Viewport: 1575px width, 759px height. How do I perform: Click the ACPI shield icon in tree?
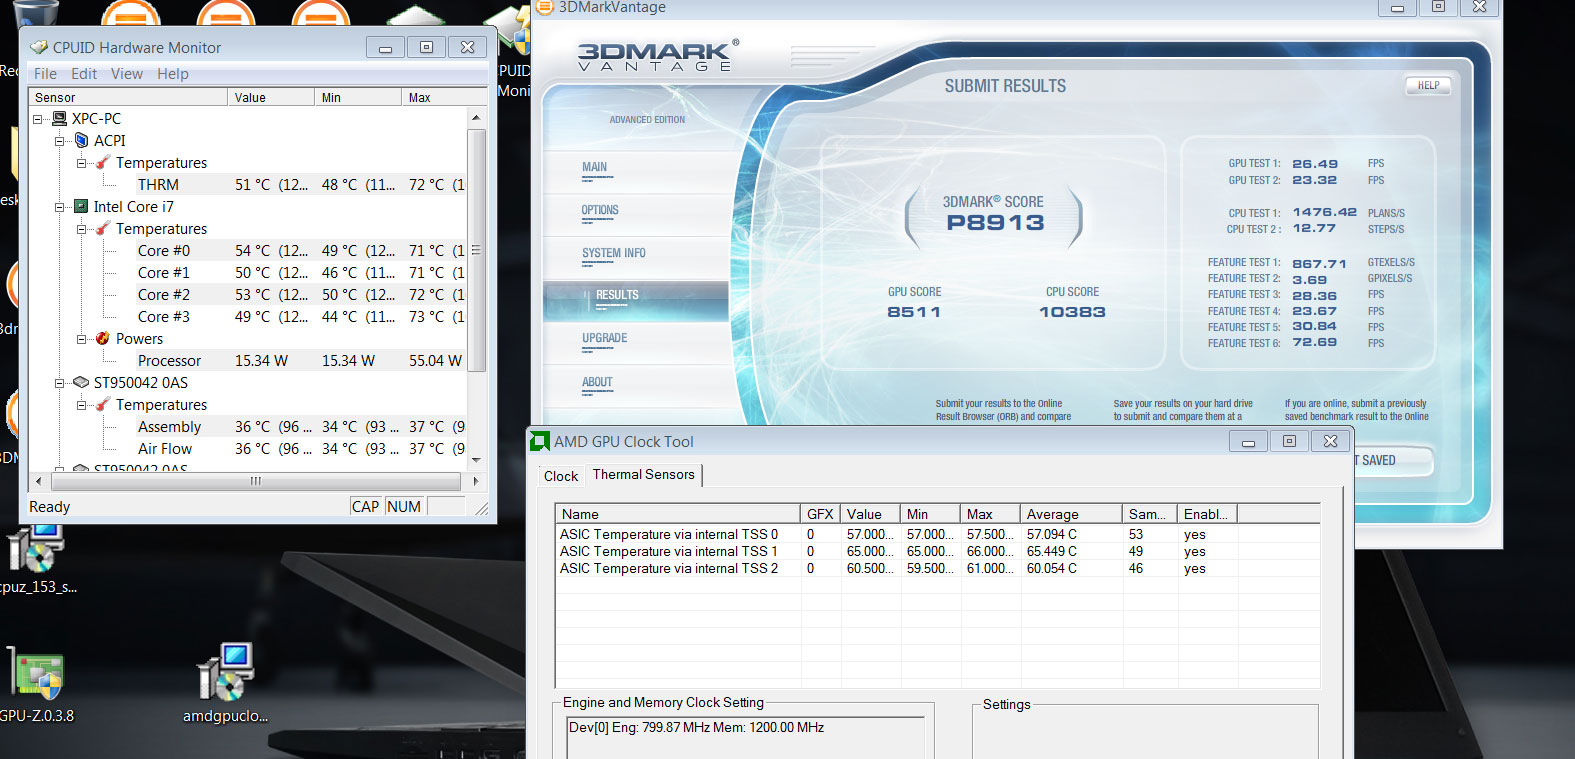coord(81,141)
